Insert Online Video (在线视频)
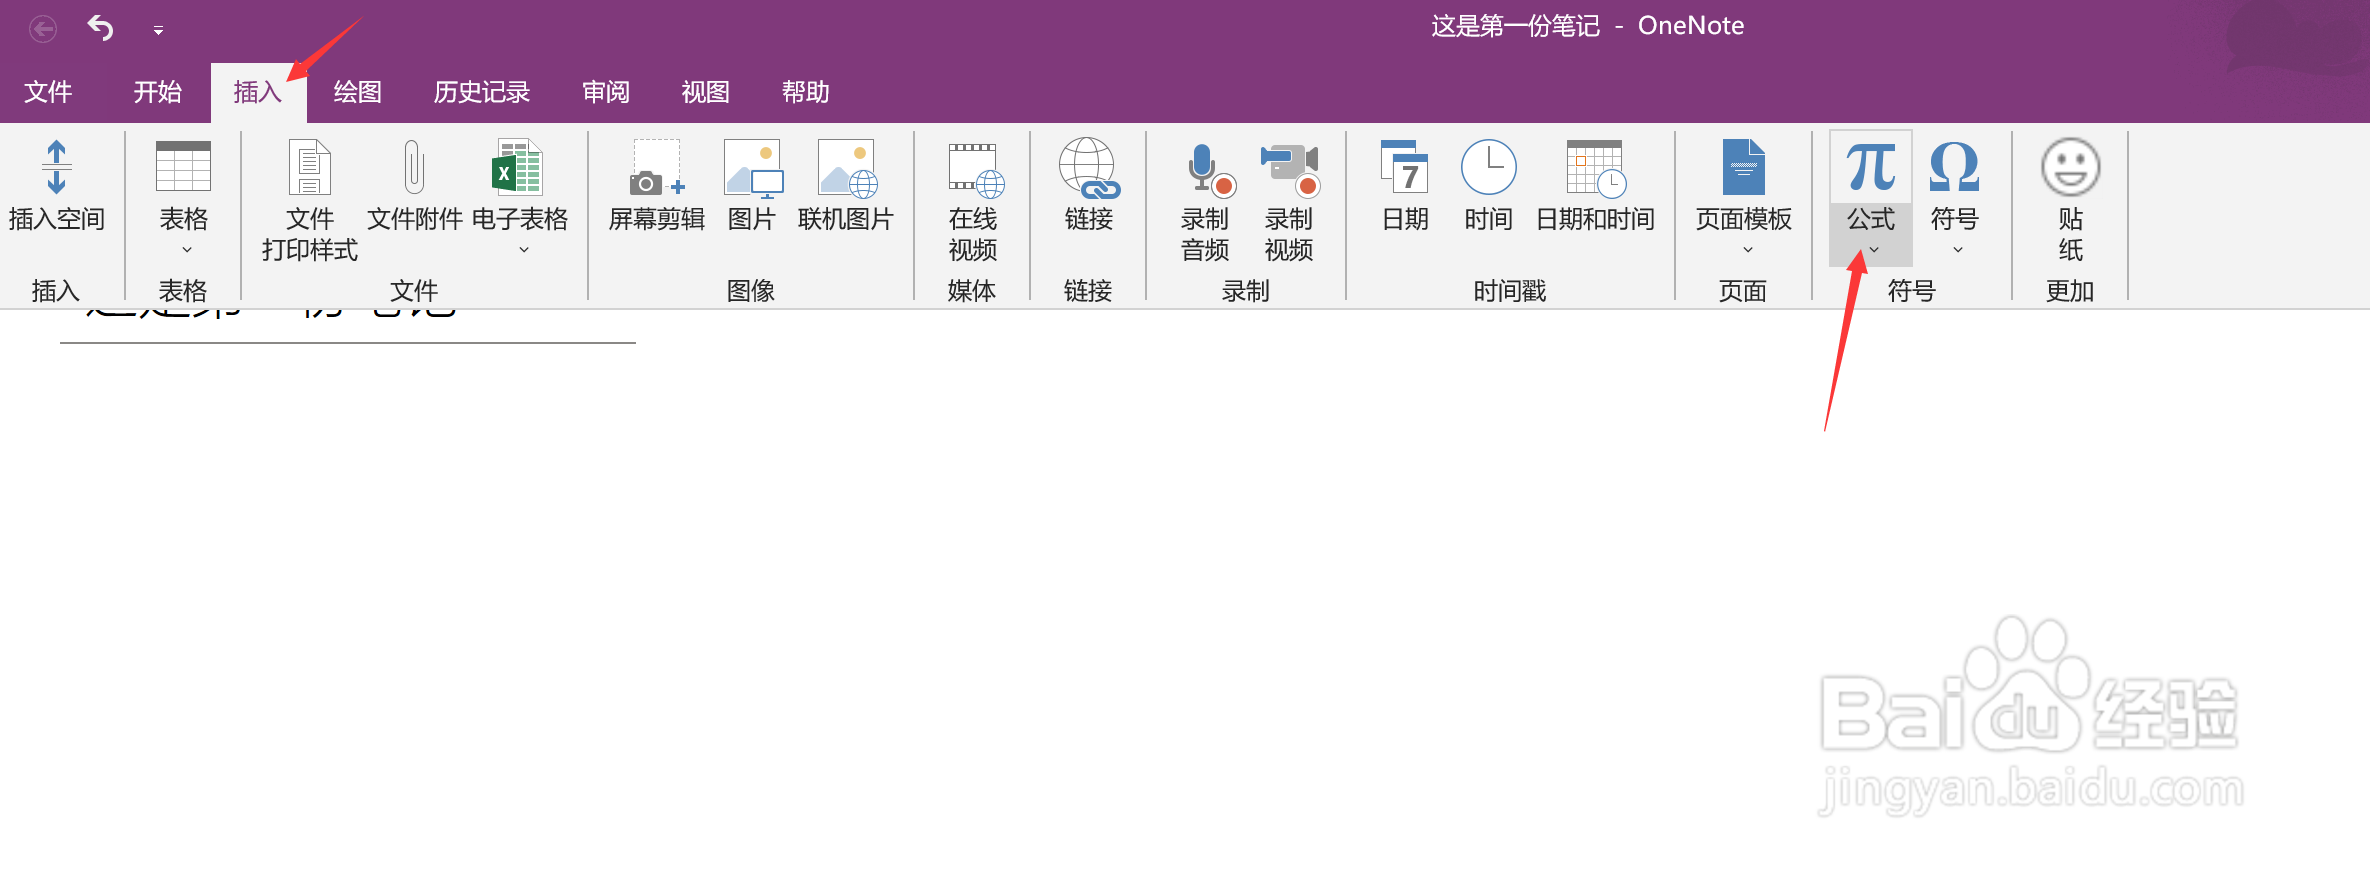Image resolution: width=2370 pixels, height=869 pixels. 974,169
